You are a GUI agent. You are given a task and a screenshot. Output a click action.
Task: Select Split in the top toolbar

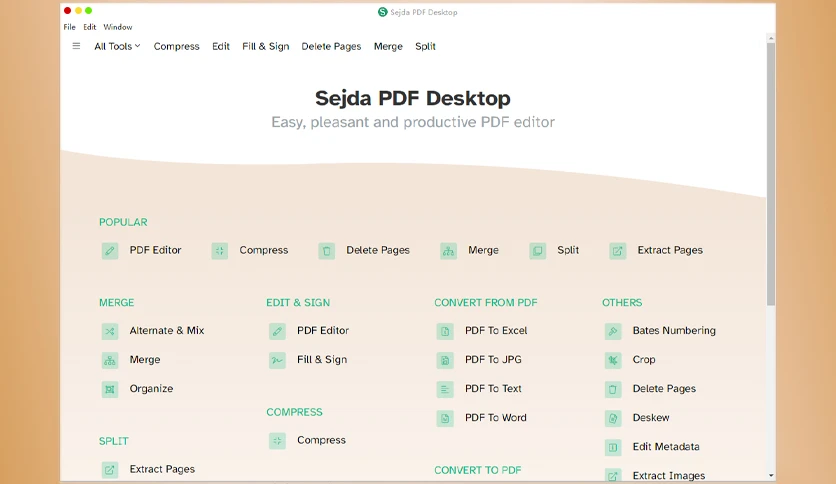click(x=425, y=46)
